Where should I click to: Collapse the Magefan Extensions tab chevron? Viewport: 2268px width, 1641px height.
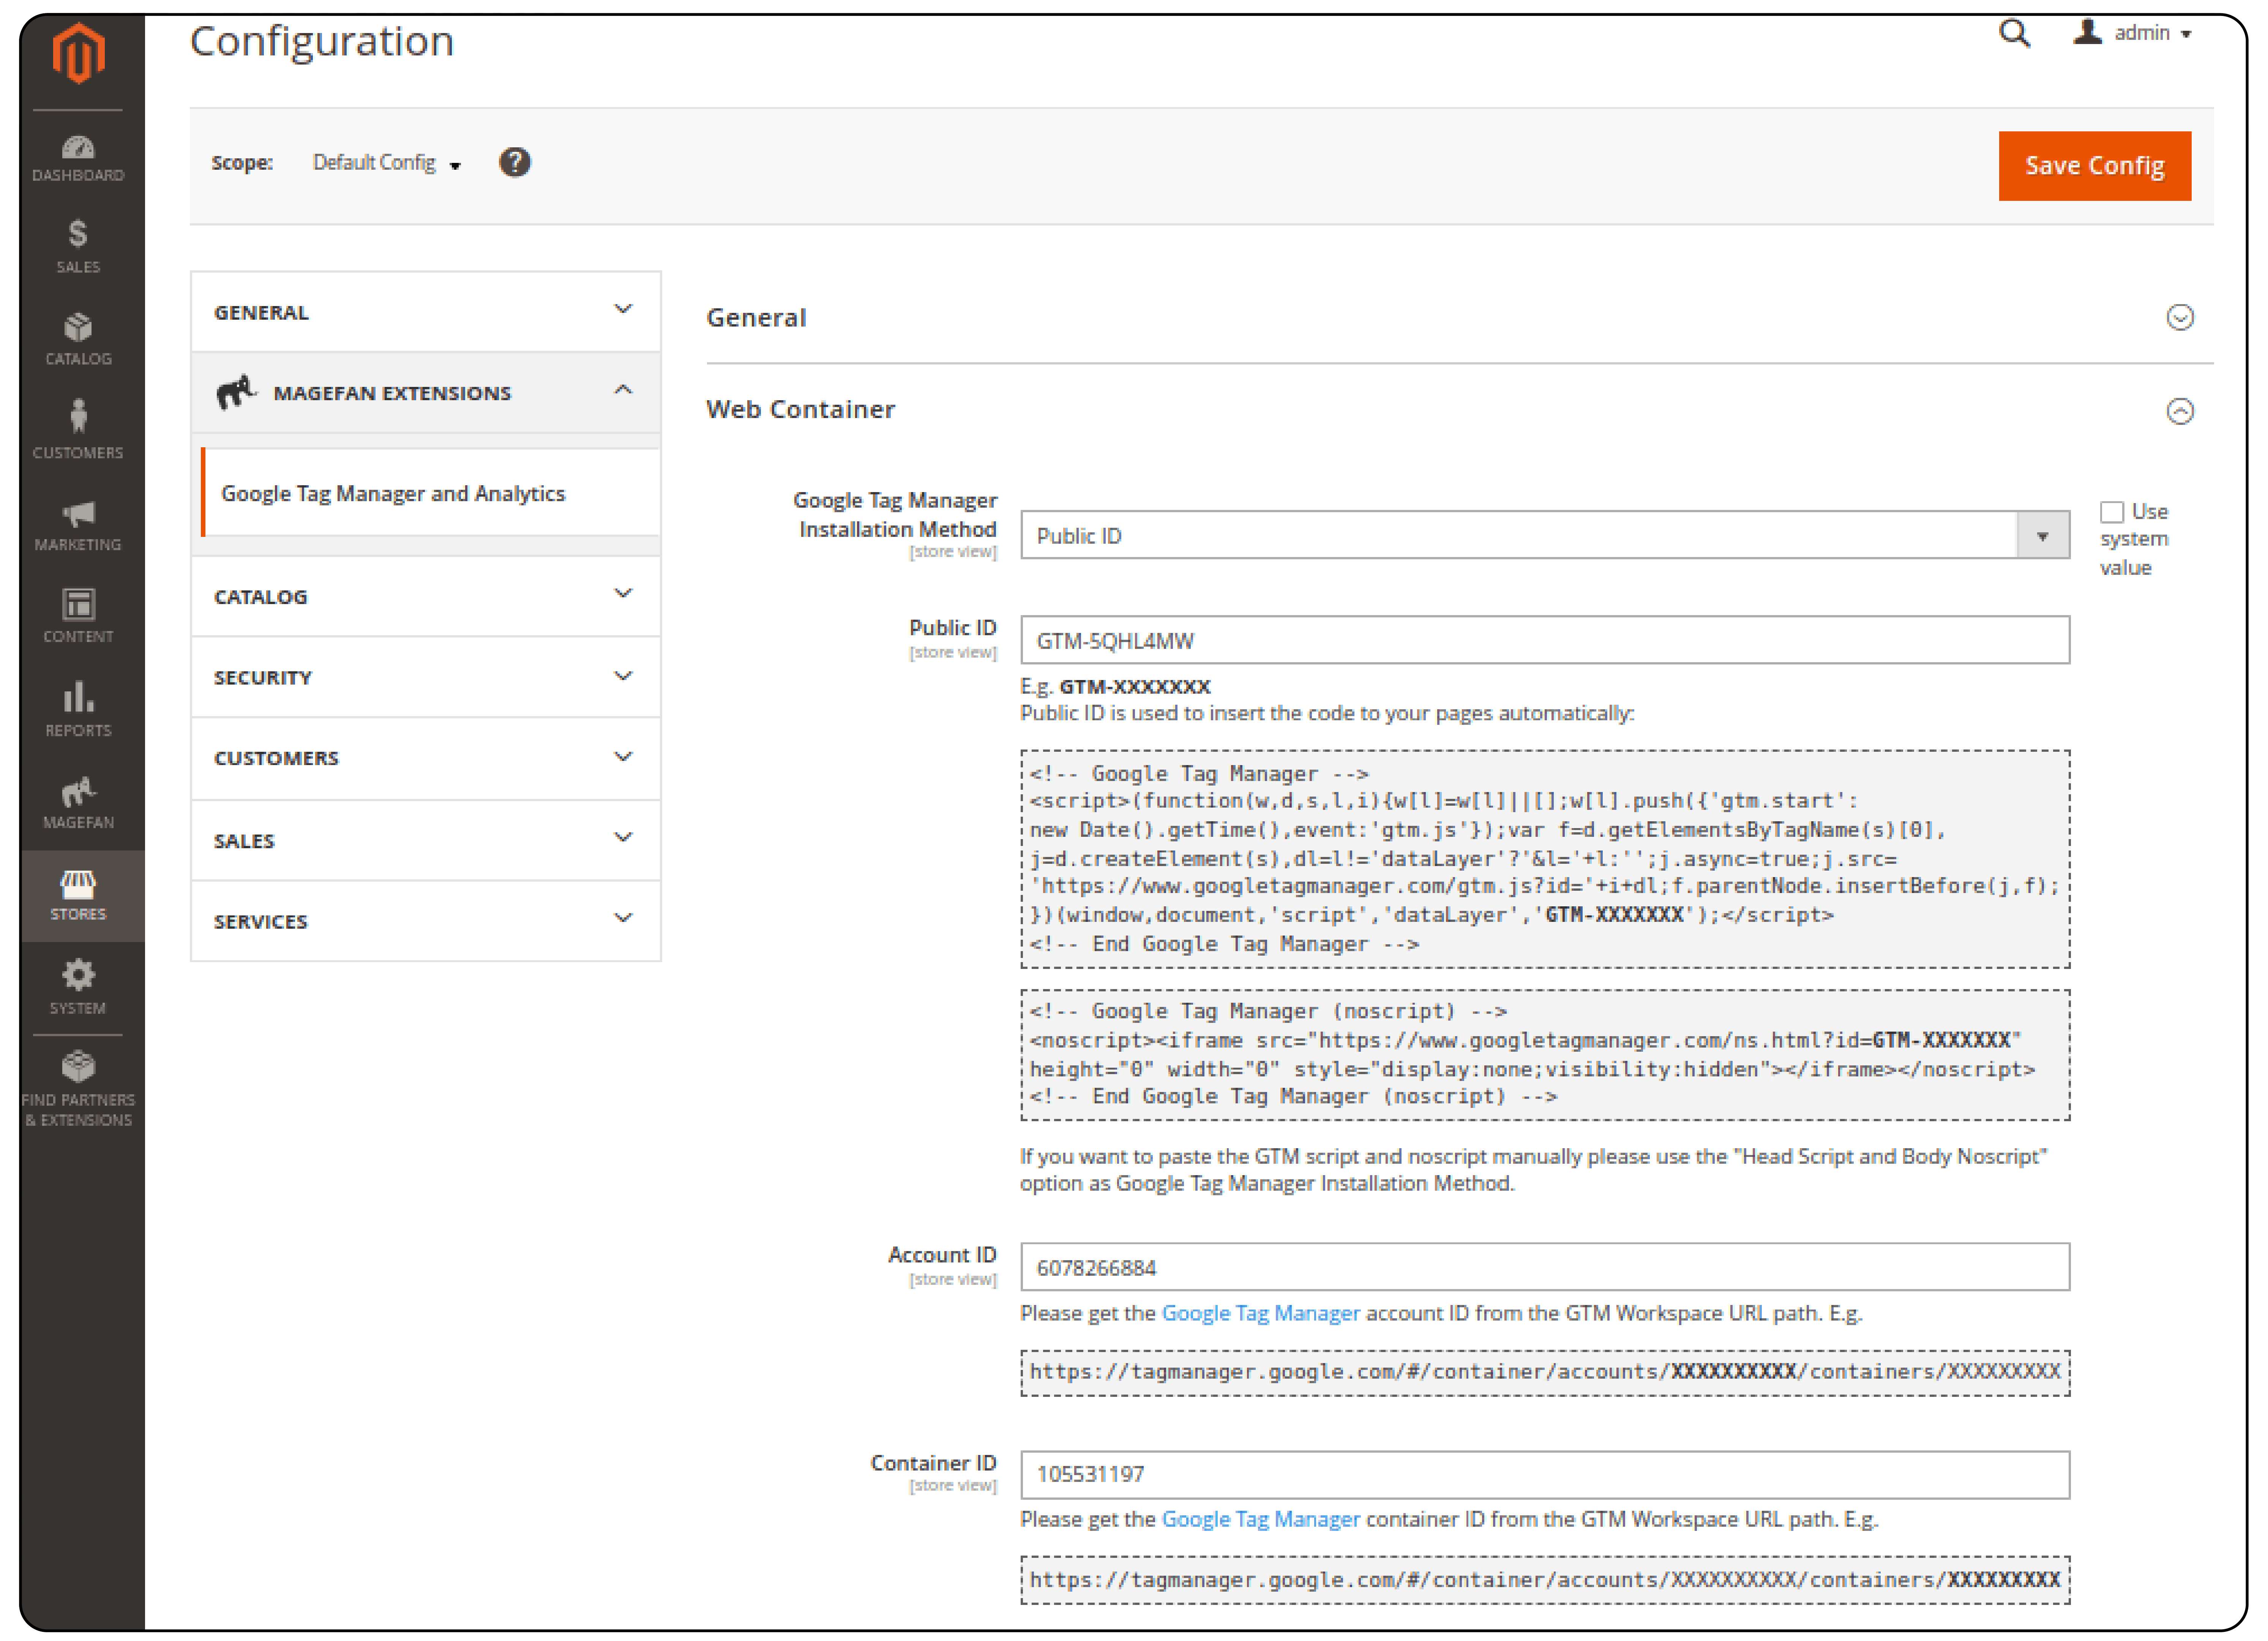623,390
